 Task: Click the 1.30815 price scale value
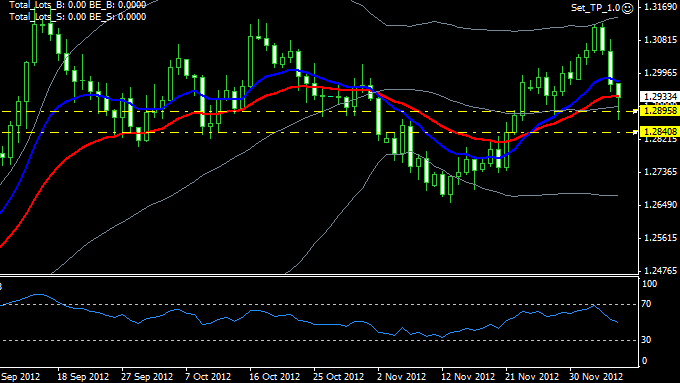coord(660,40)
